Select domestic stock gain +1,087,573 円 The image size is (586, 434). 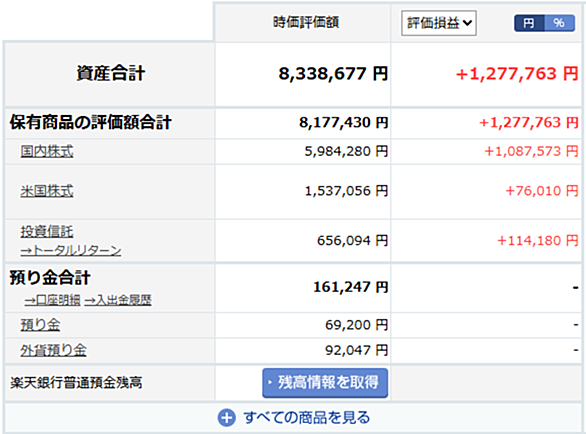(531, 151)
